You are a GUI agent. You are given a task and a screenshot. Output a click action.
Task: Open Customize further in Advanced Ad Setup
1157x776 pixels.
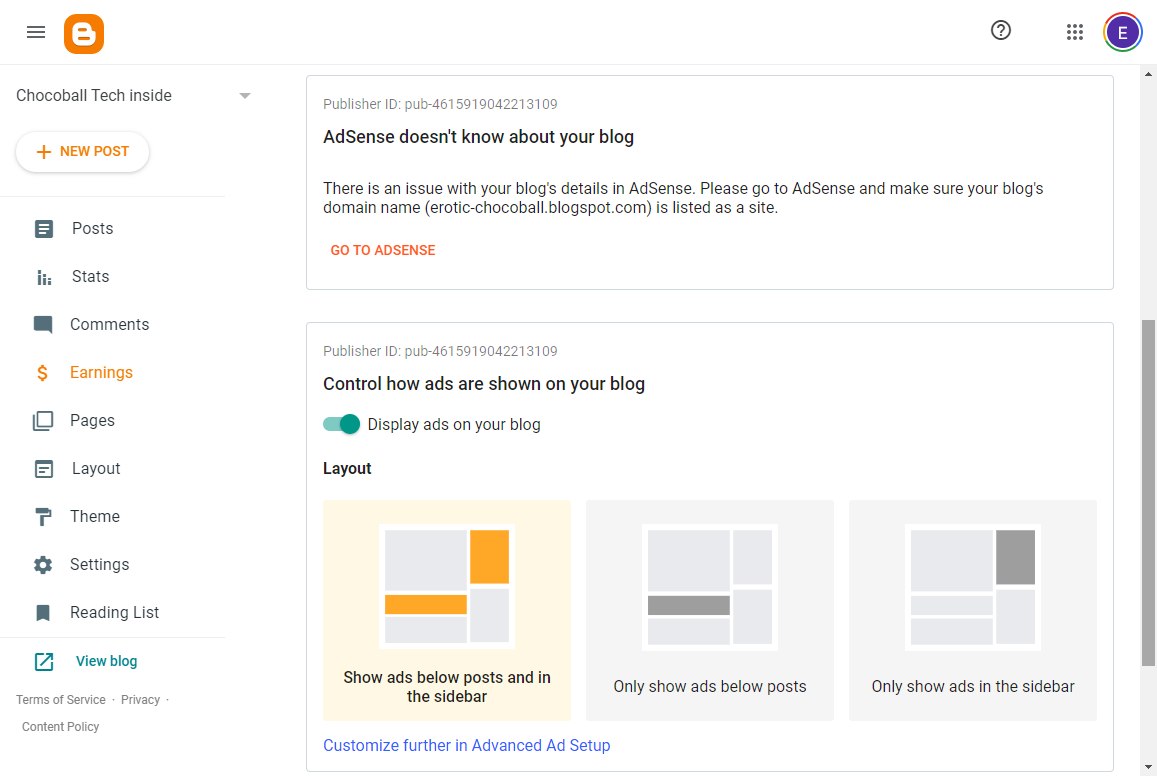466,745
